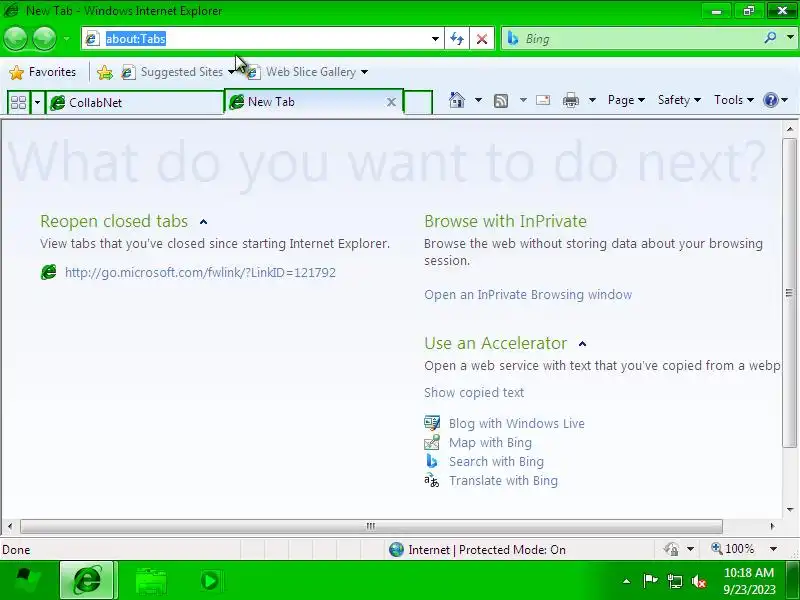The height and width of the screenshot is (600, 800).
Task: Click the scroll up arrow of the vertical scrollbar
Action: tap(790, 130)
